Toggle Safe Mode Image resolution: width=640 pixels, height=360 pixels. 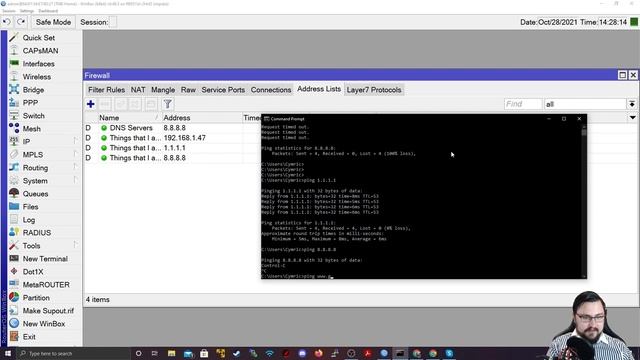click(53, 22)
